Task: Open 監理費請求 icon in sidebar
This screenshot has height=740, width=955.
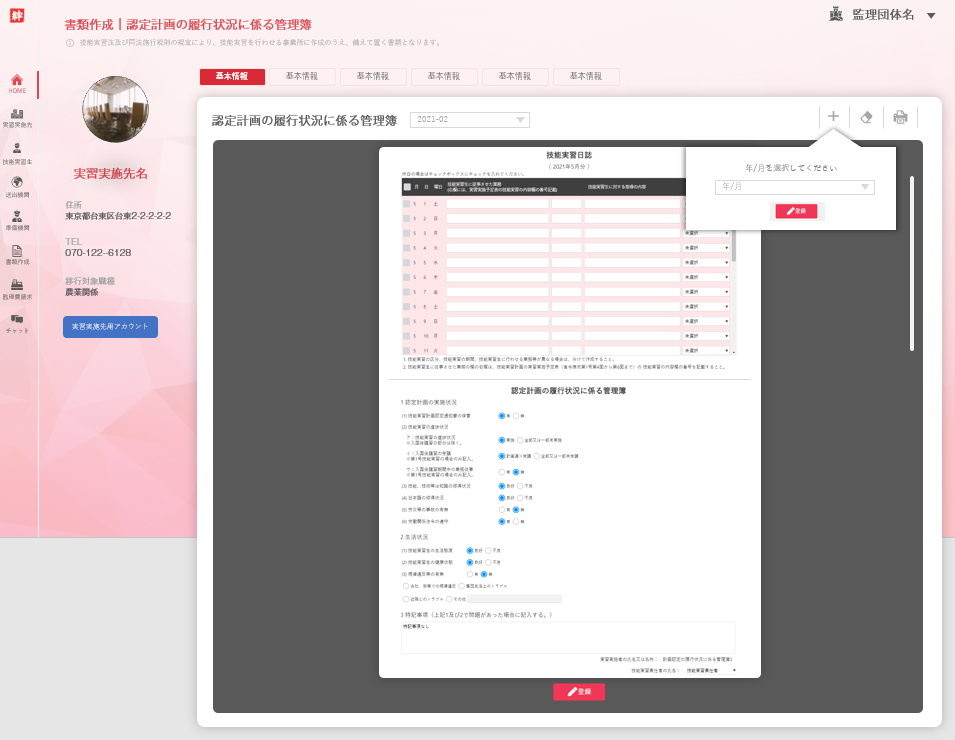Action: coord(17,288)
